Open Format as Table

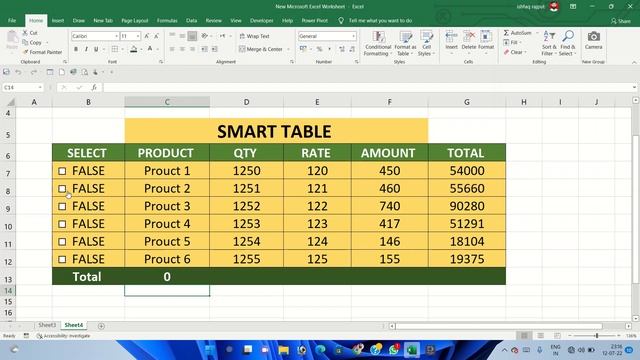pos(405,44)
